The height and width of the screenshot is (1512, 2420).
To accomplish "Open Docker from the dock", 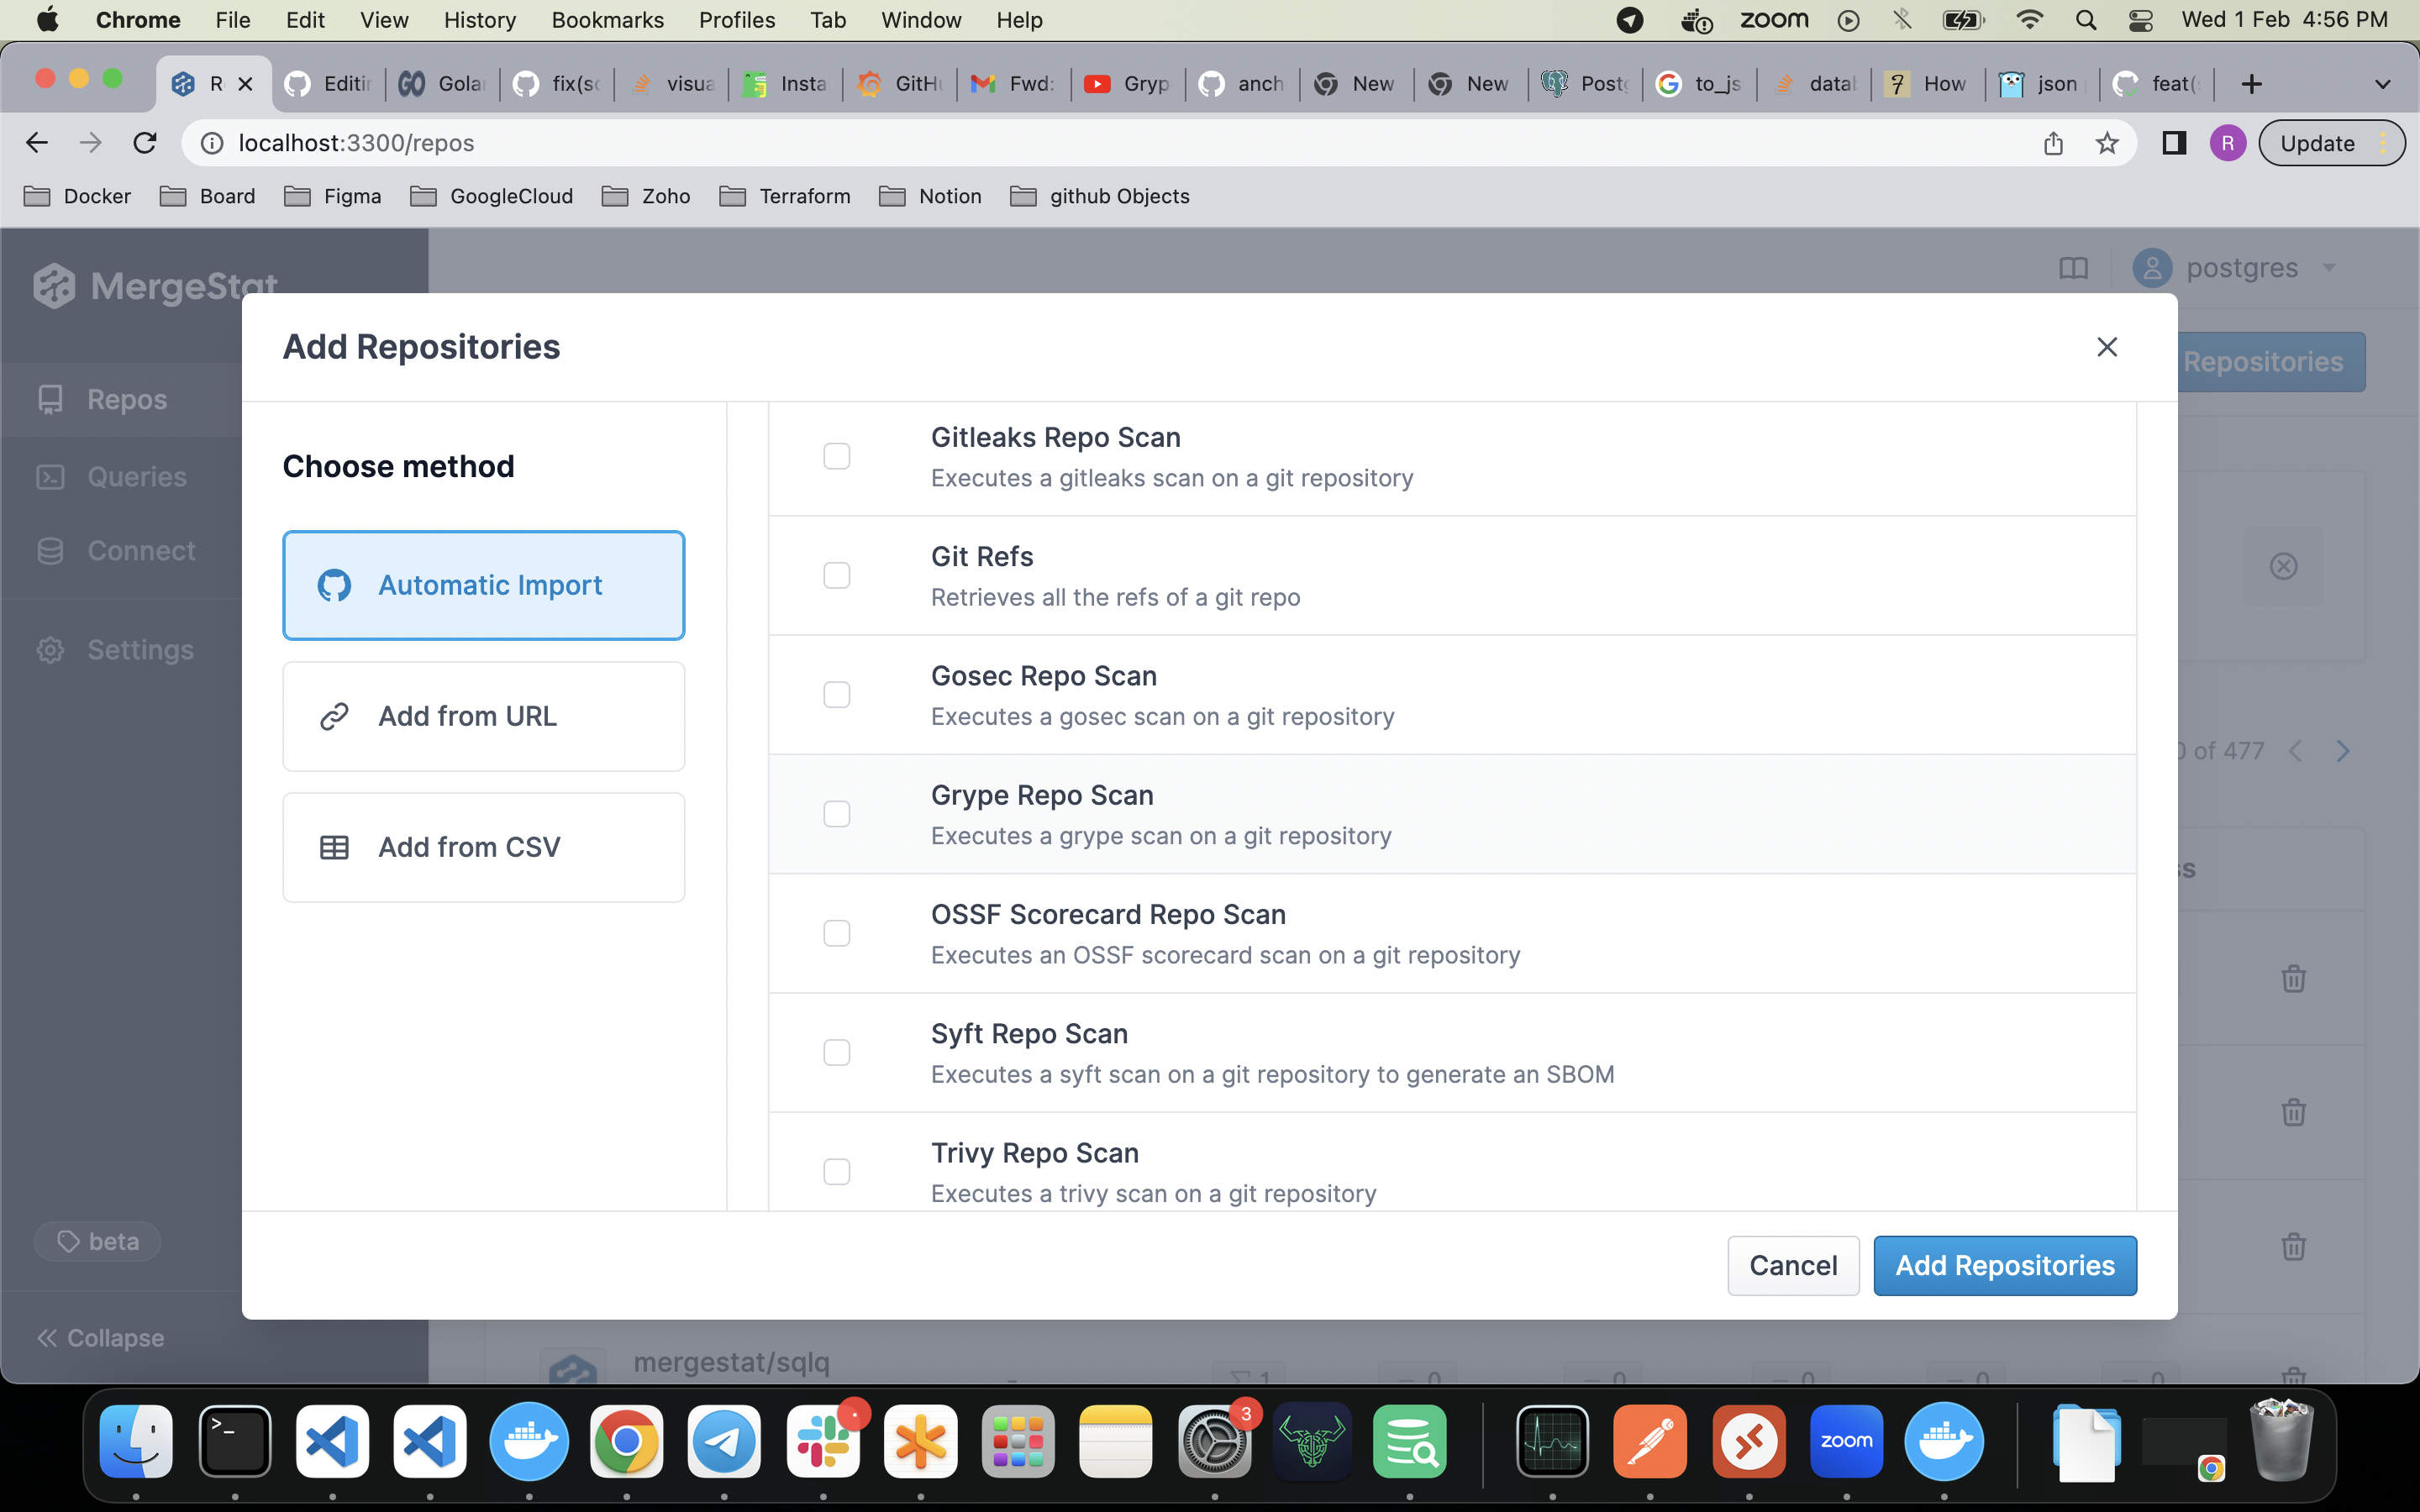I will 529,1441.
